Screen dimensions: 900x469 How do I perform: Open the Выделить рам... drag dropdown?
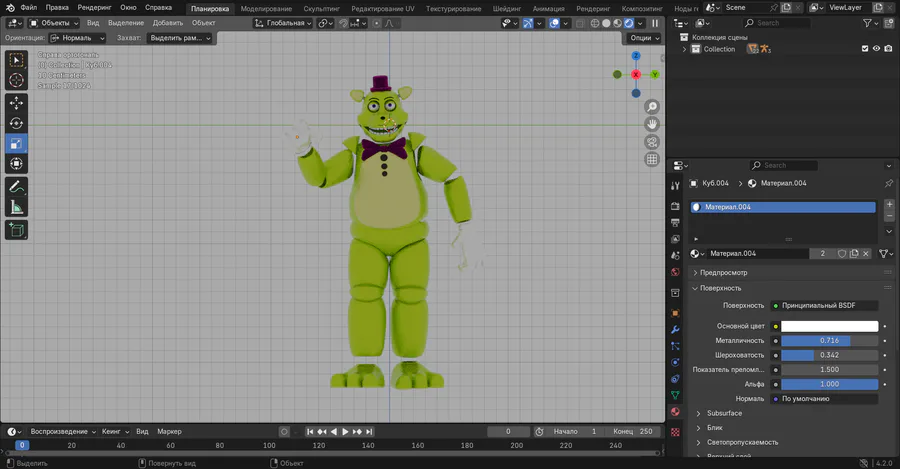tap(180, 38)
